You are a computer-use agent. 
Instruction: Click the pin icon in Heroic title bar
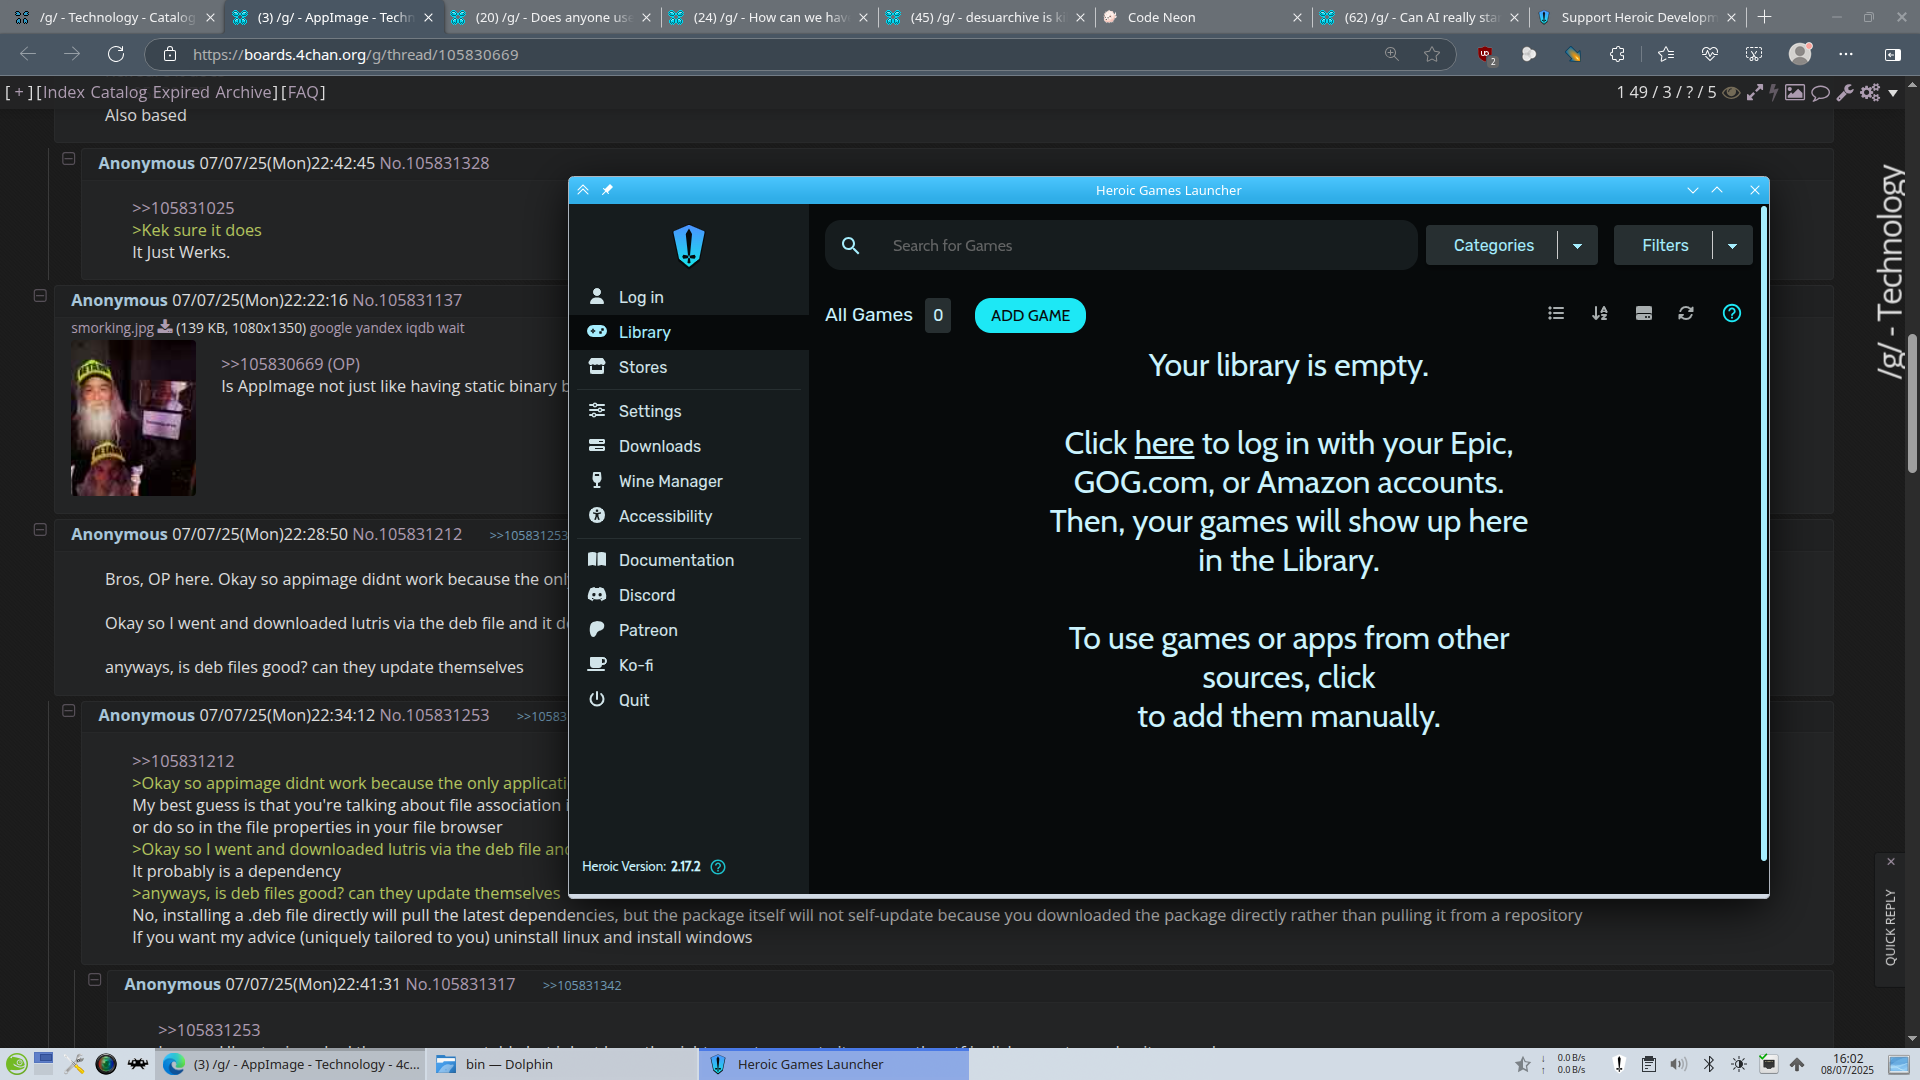(x=607, y=190)
